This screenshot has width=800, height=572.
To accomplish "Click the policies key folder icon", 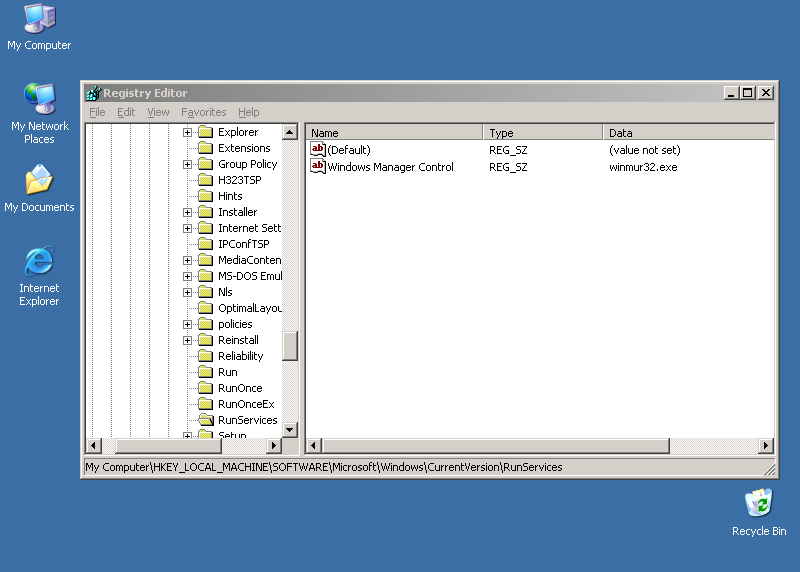I will point(206,324).
